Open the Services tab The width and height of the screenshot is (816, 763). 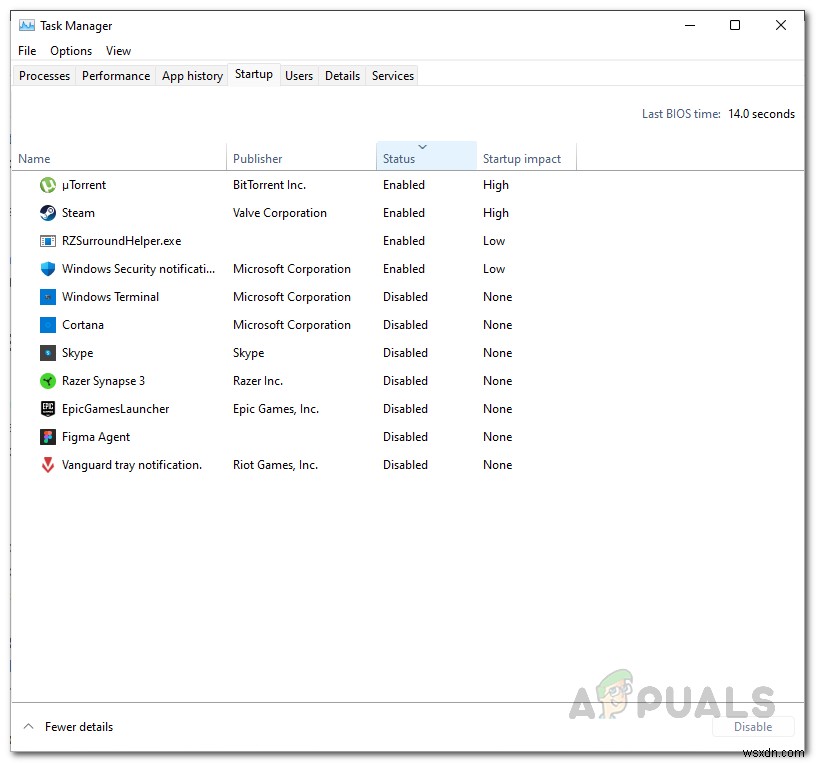pos(392,75)
